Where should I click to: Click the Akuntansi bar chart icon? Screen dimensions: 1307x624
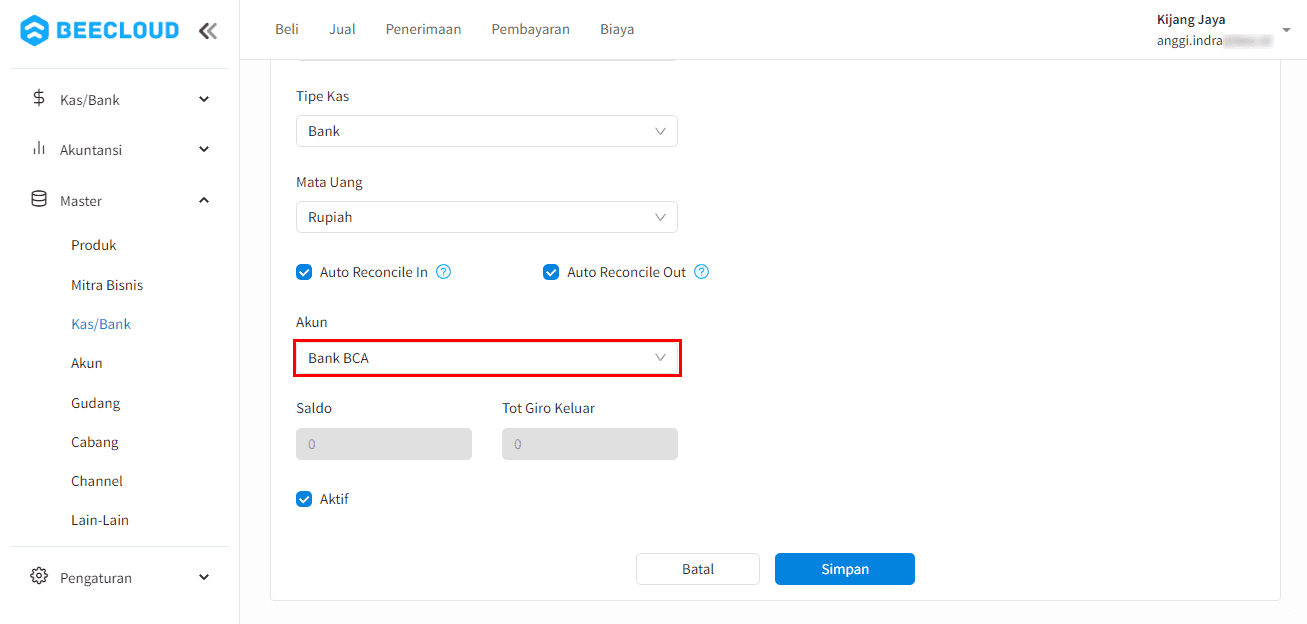pos(39,149)
